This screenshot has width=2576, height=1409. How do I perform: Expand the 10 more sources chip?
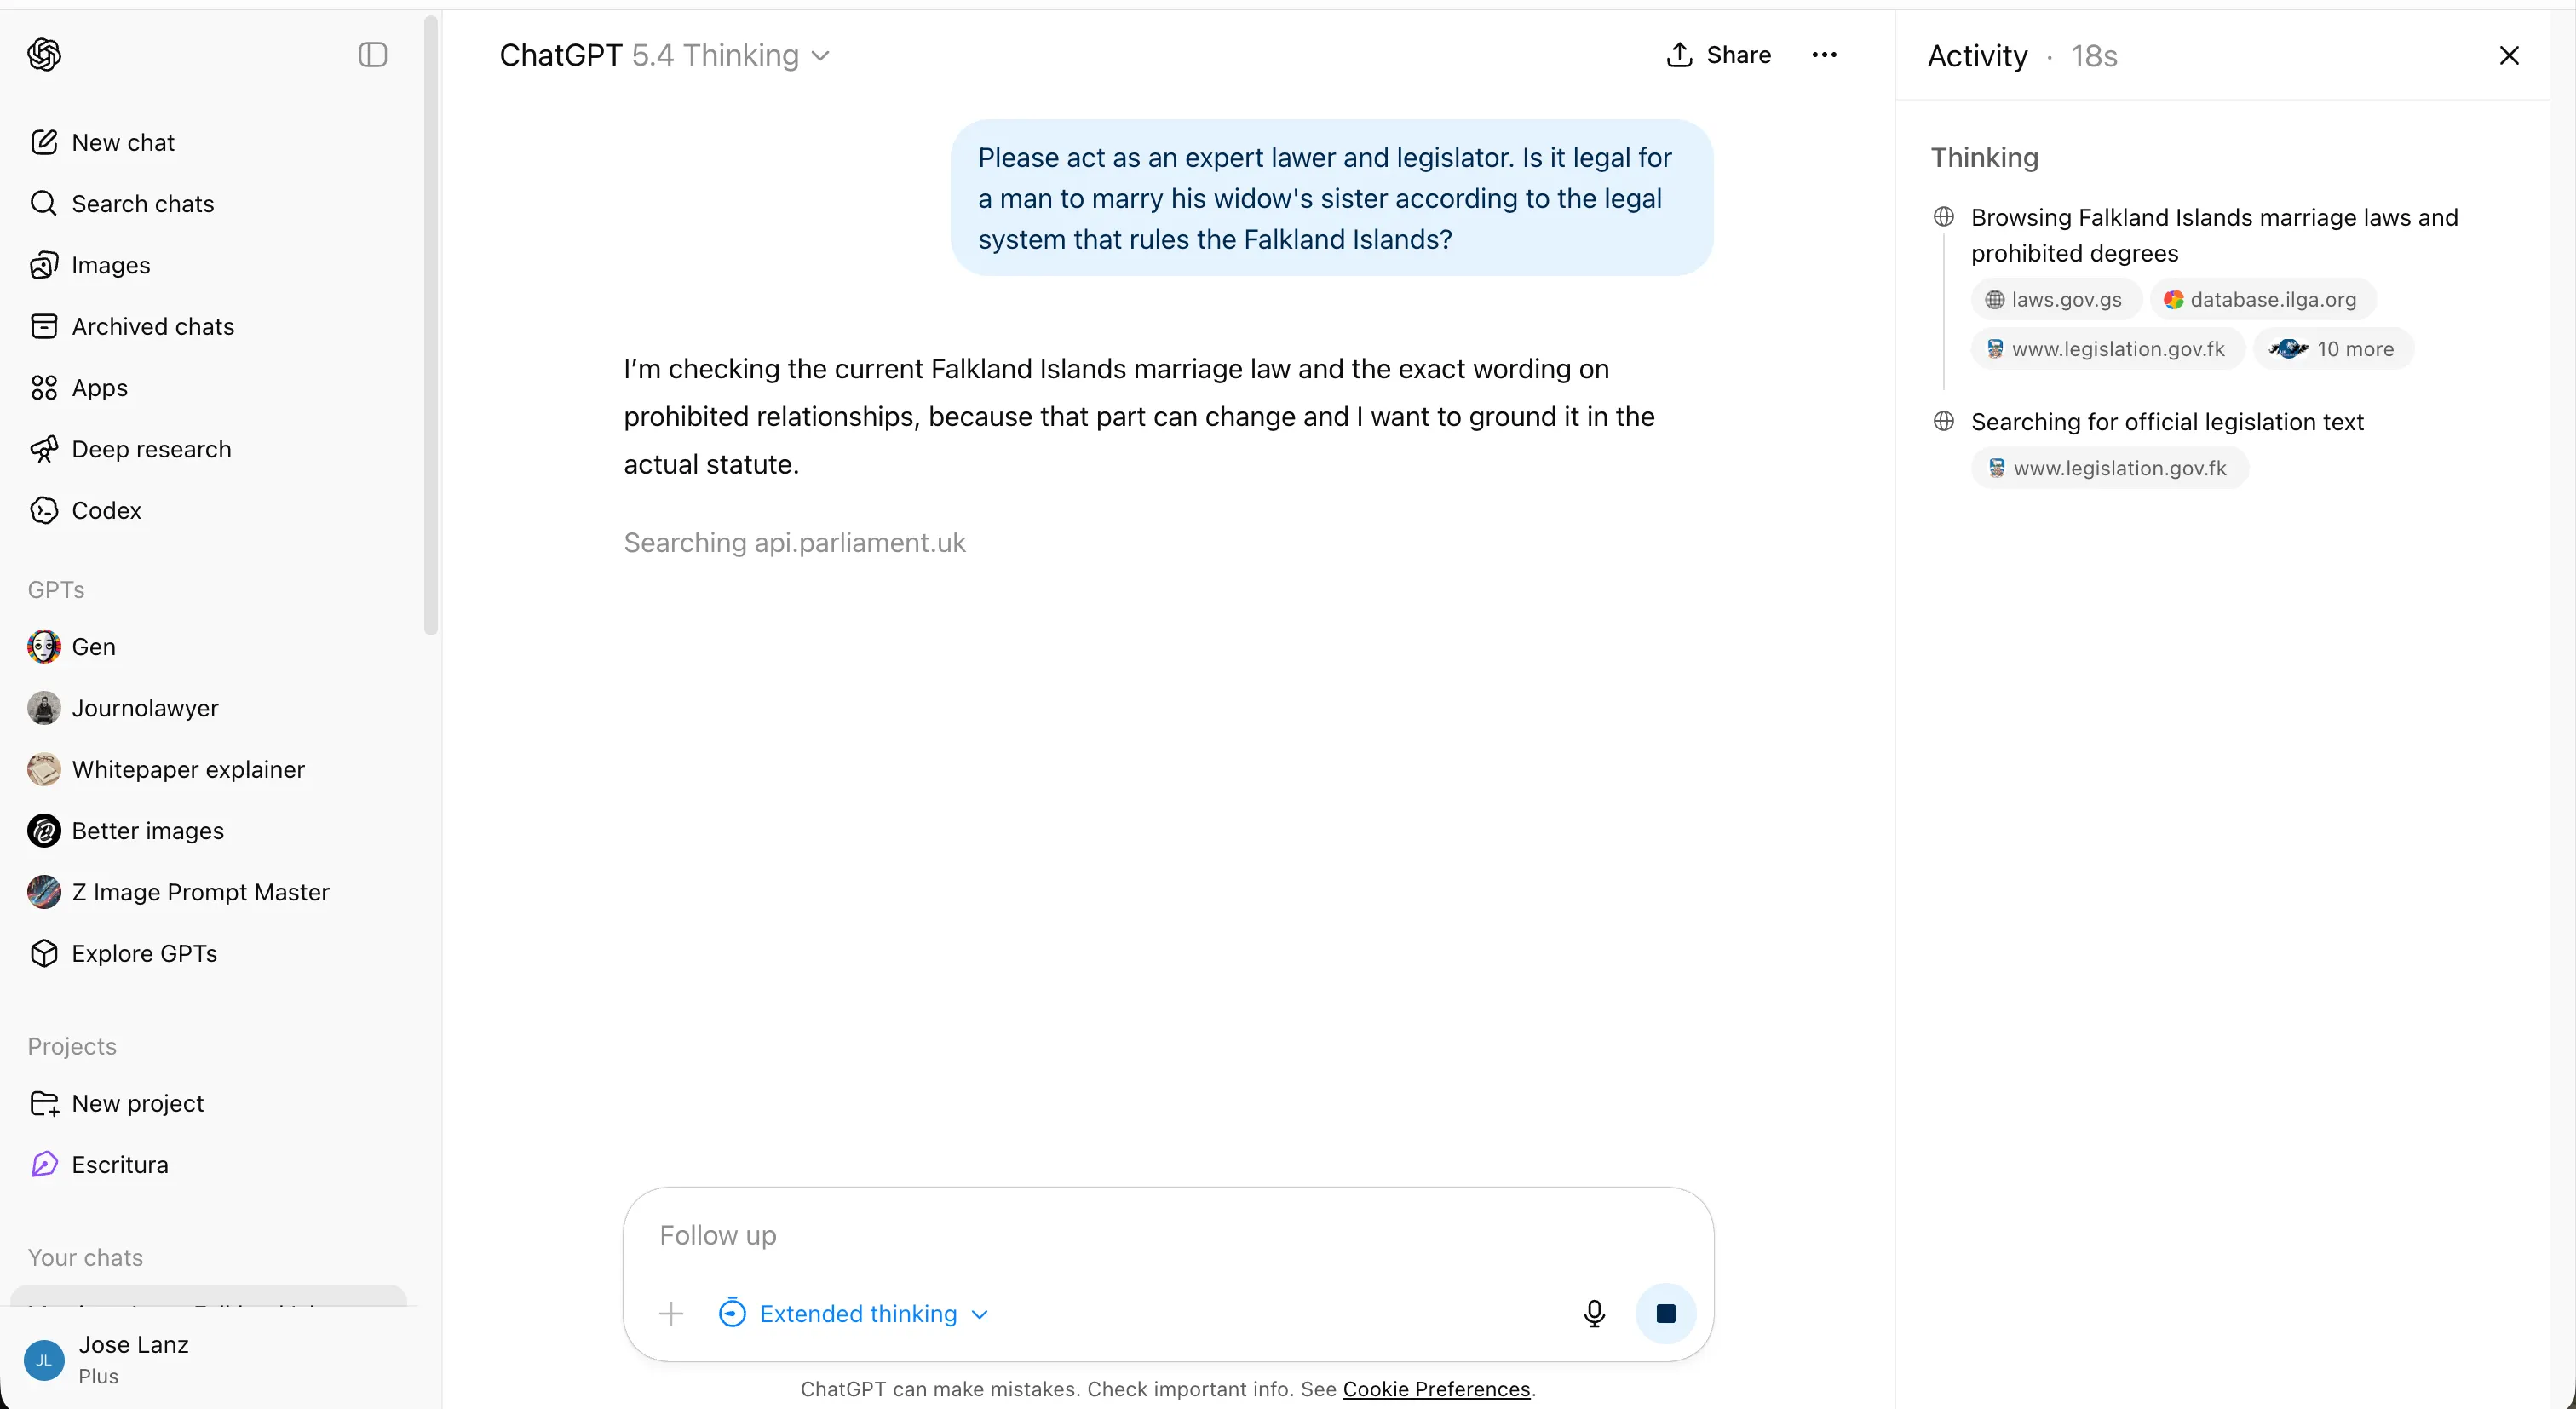click(2333, 349)
